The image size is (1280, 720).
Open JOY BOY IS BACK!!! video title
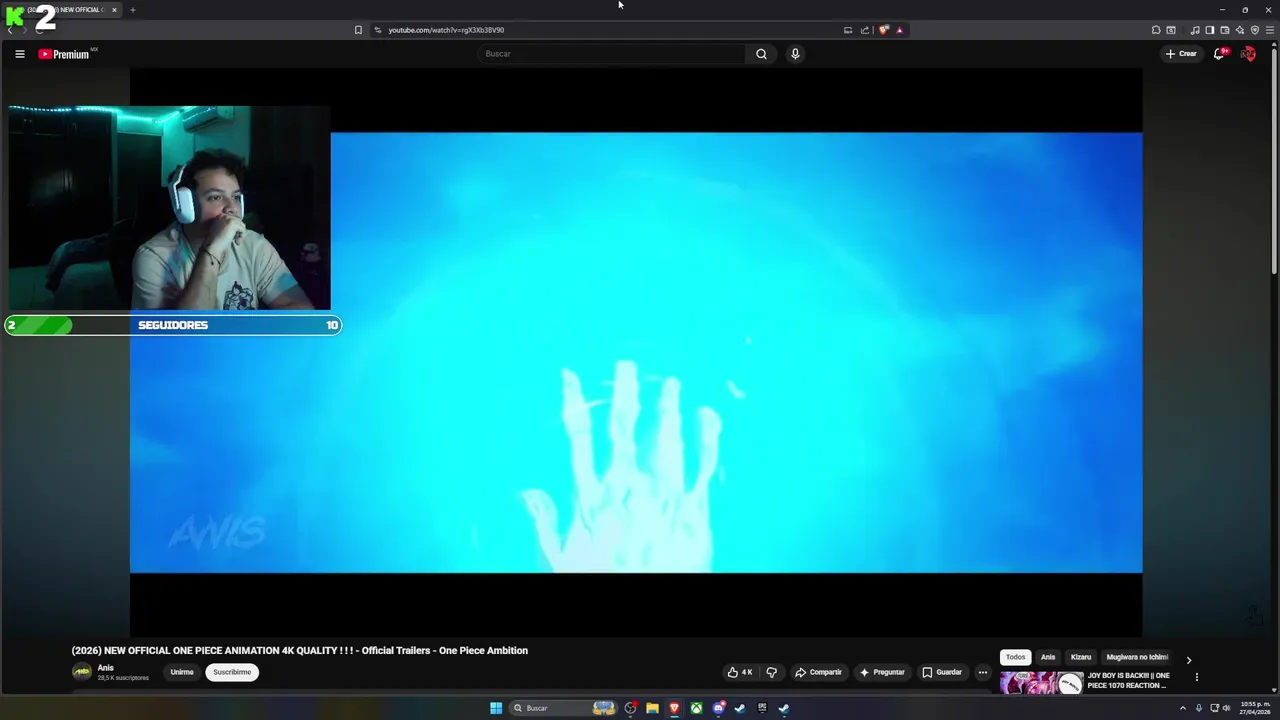point(1128,680)
